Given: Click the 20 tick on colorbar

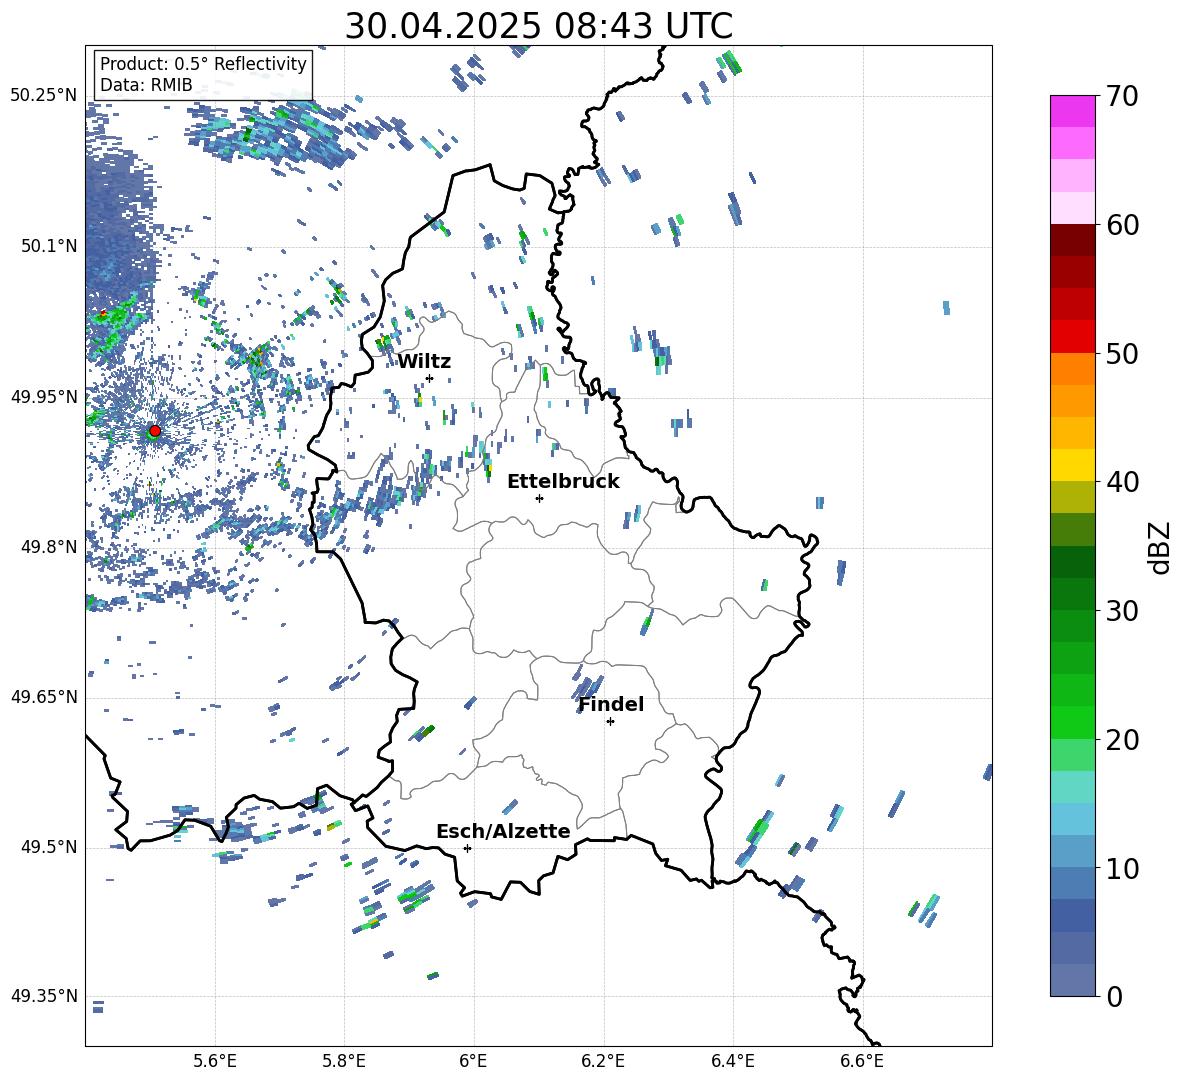Looking at the screenshot, I should (x=1122, y=740).
